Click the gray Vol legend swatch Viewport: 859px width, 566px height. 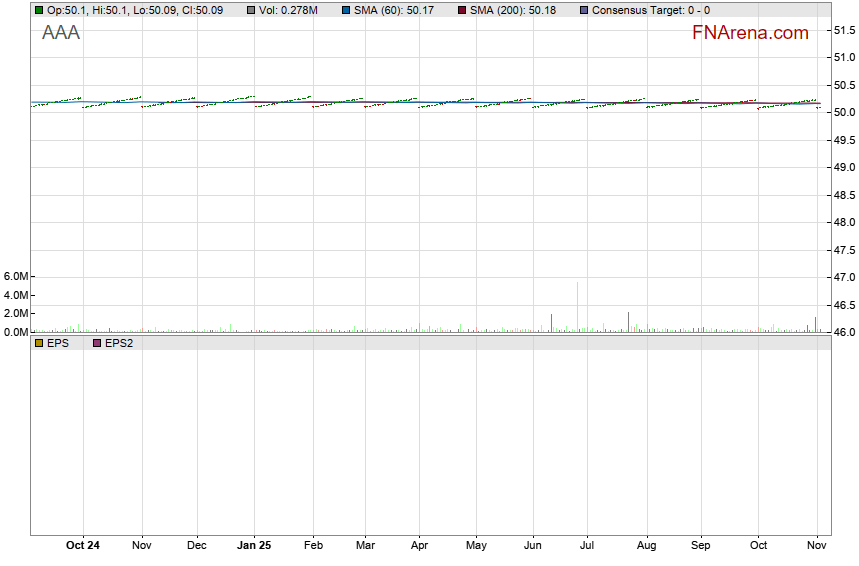251,10
